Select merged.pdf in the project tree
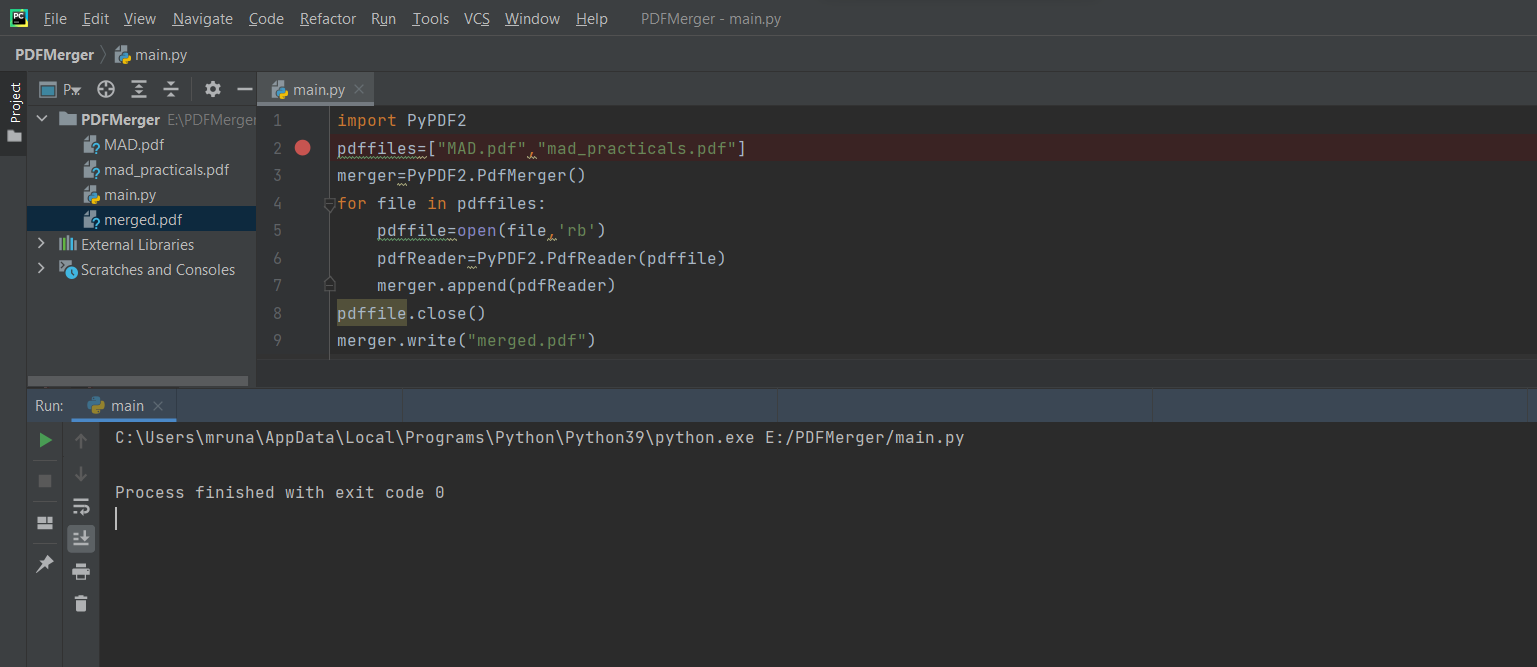Image resolution: width=1537 pixels, height=667 pixels. tap(143, 220)
